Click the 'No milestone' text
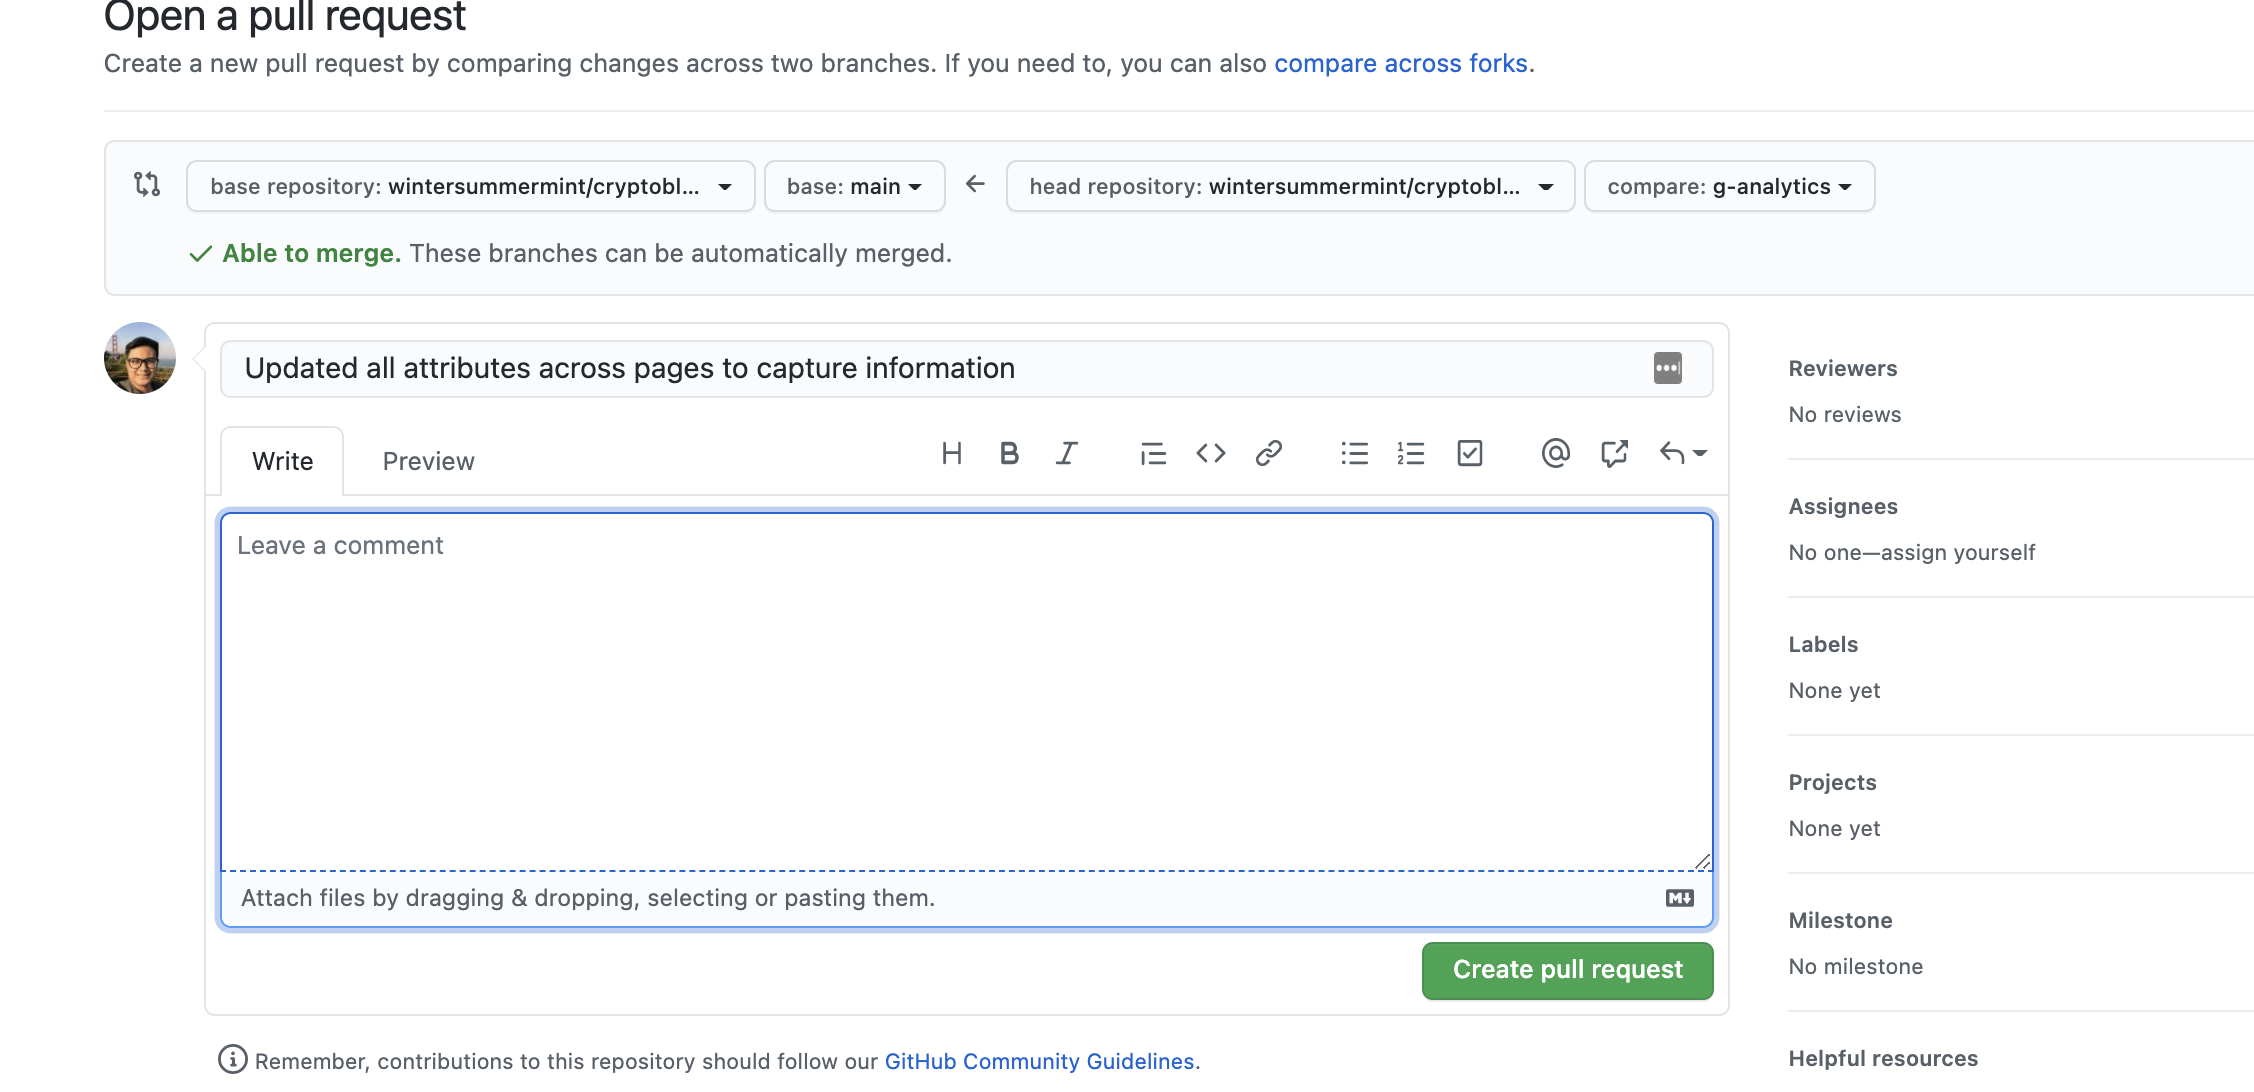The width and height of the screenshot is (2254, 1092). (1855, 966)
